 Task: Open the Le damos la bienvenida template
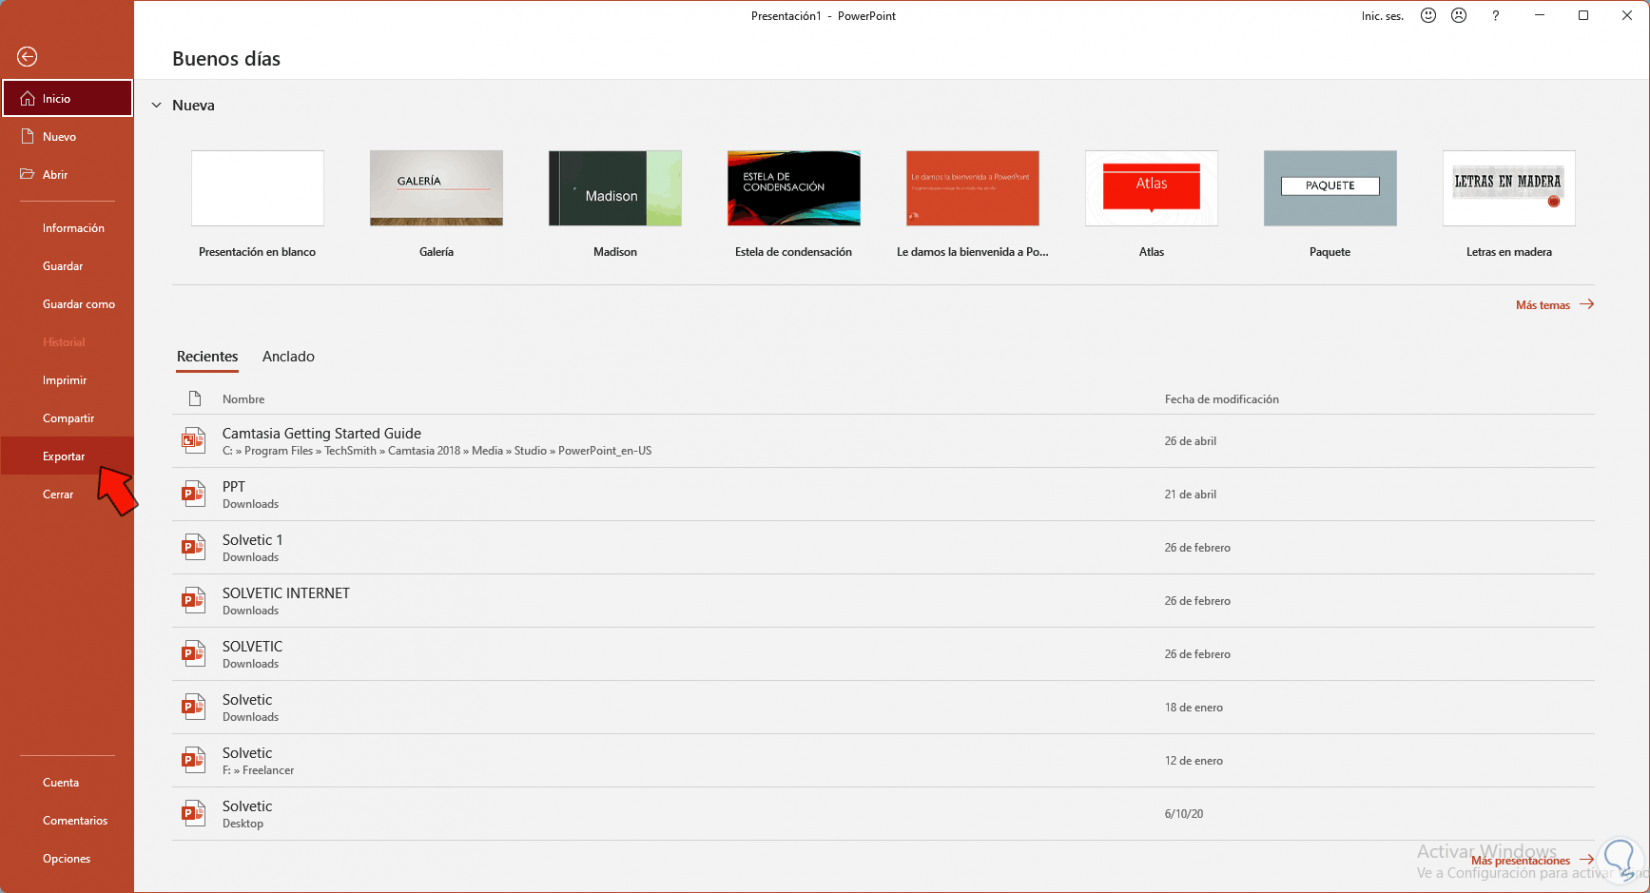tap(972, 188)
